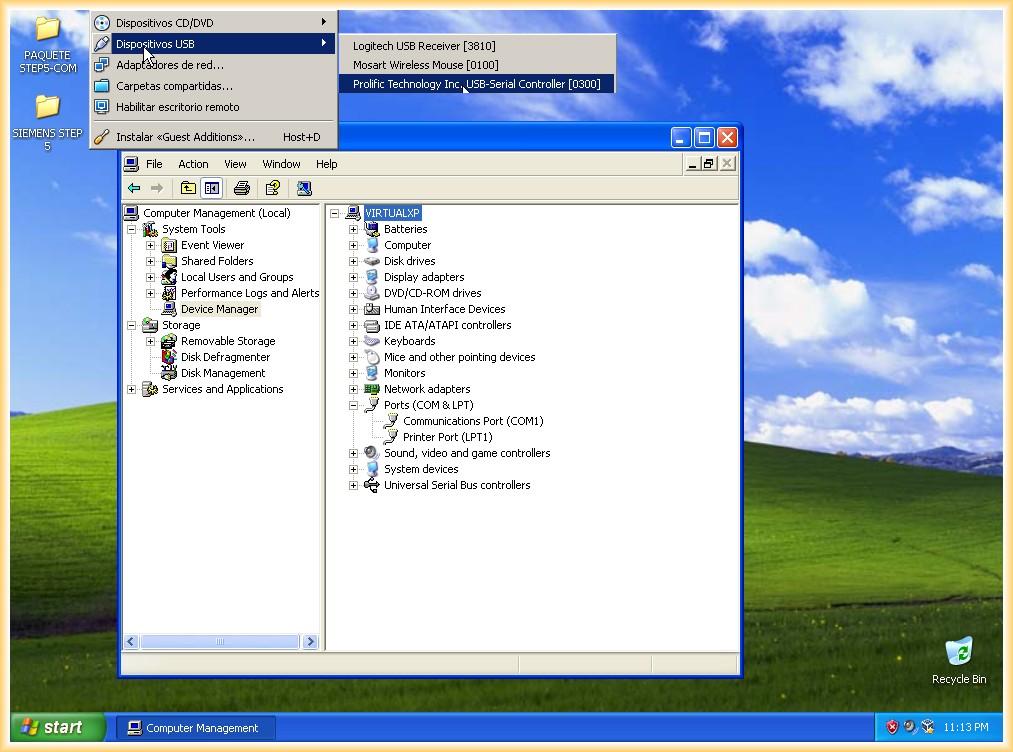Screen dimensions: 1013x752
Task: Expand the Network adapters node
Action: pos(353,389)
